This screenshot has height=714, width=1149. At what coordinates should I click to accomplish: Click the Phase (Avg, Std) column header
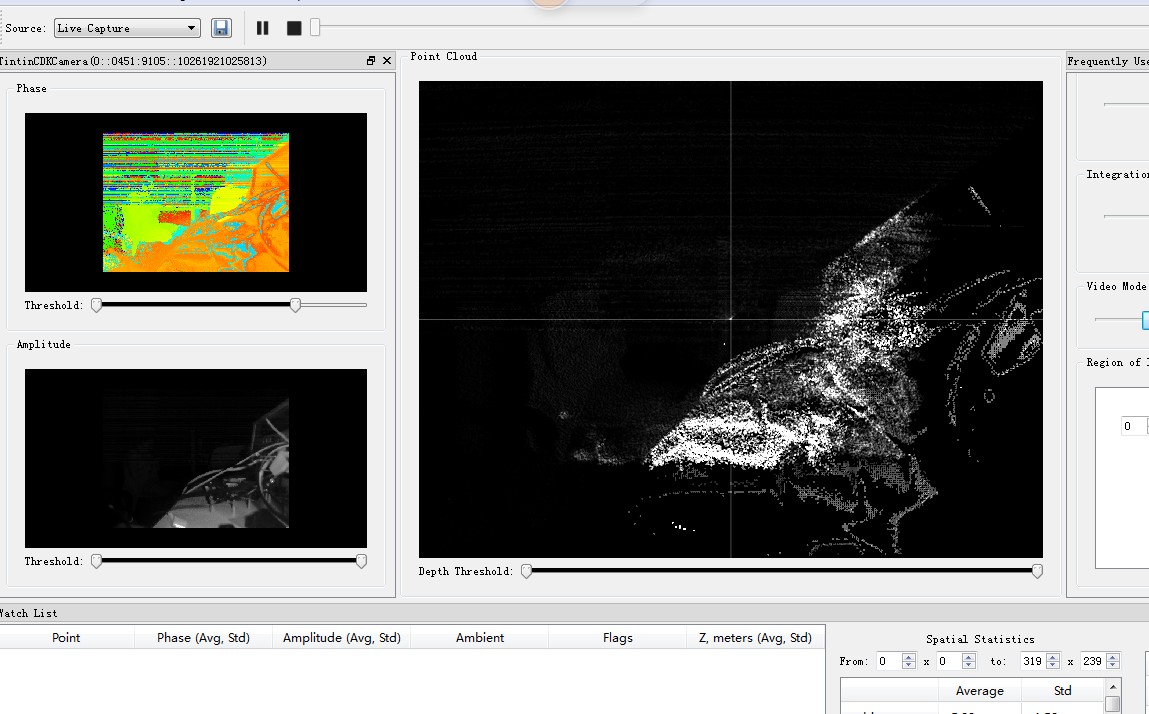point(203,637)
